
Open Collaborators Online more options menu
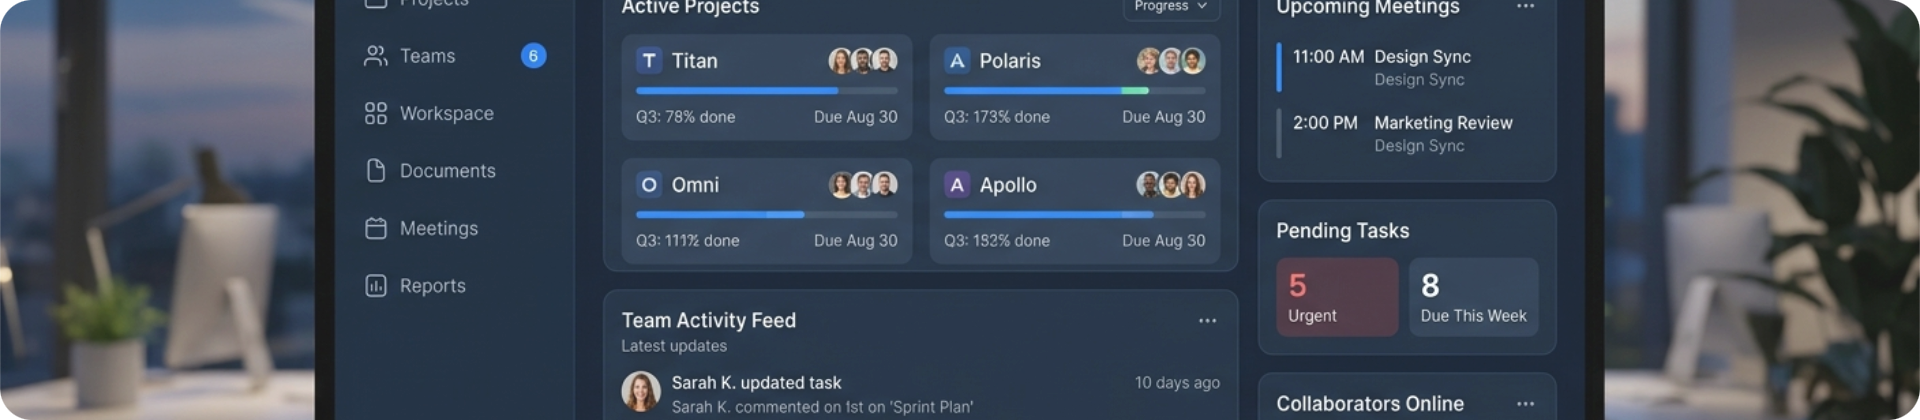[x=1524, y=404]
